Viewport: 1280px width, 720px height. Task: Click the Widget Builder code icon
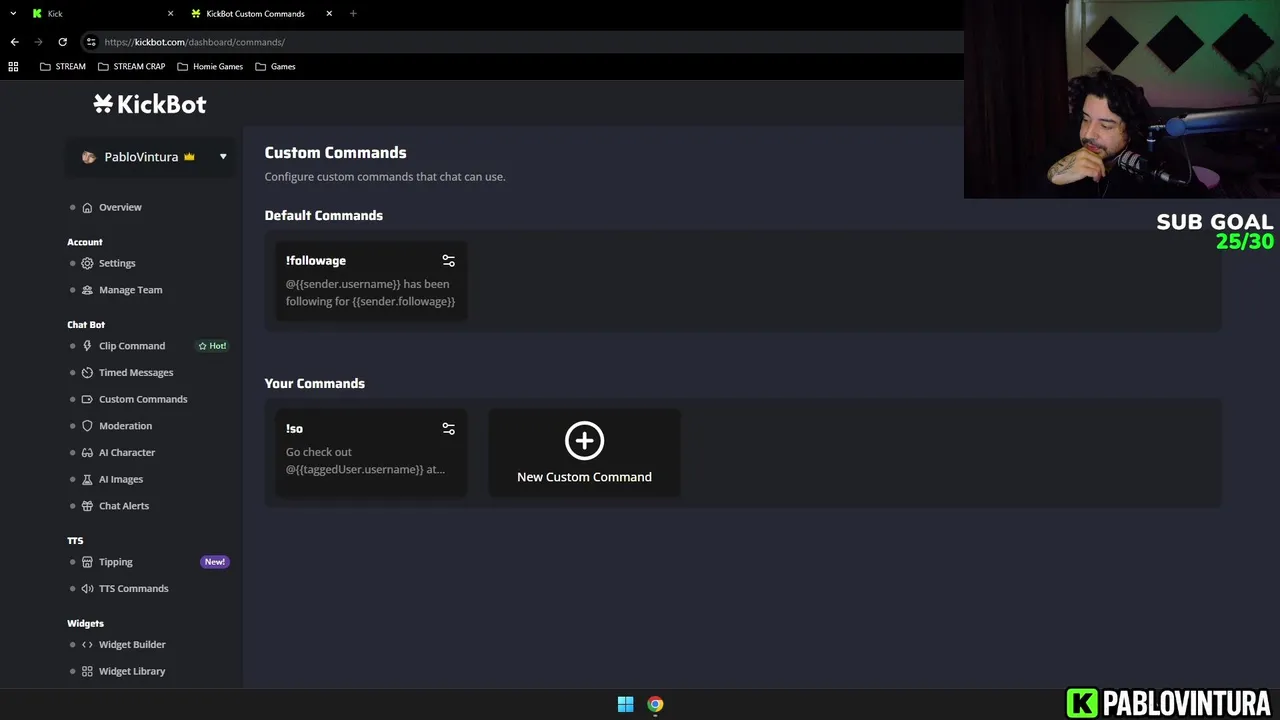pyautogui.click(x=87, y=645)
